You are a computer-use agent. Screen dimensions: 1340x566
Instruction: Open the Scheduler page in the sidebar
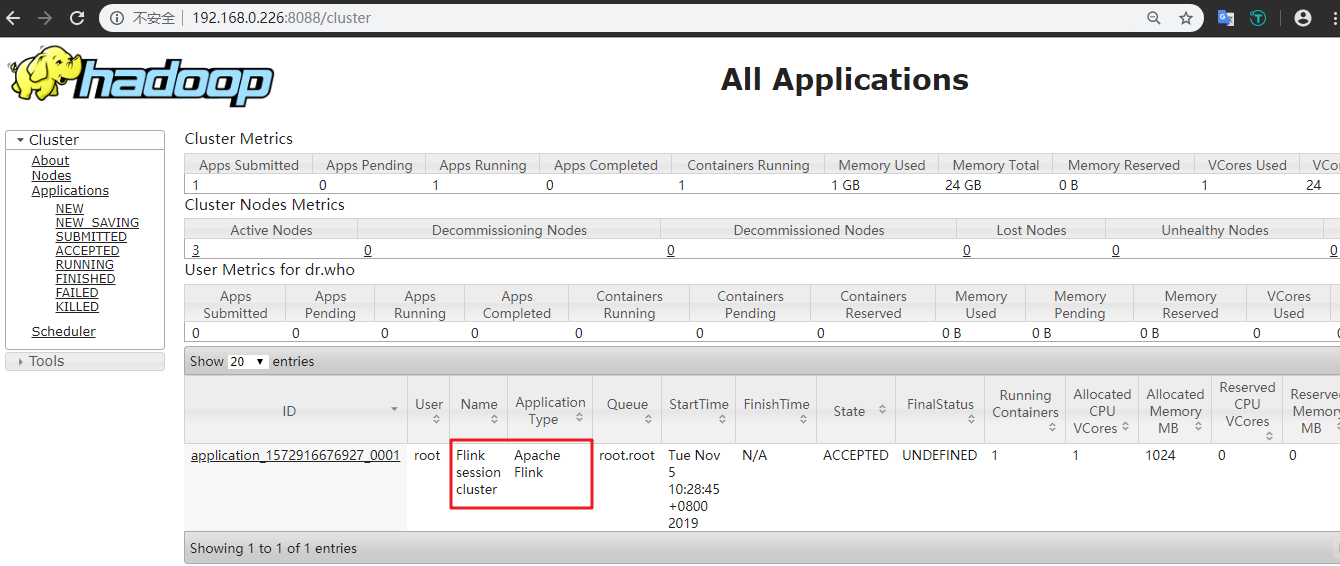pyautogui.click(x=63, y=331)
